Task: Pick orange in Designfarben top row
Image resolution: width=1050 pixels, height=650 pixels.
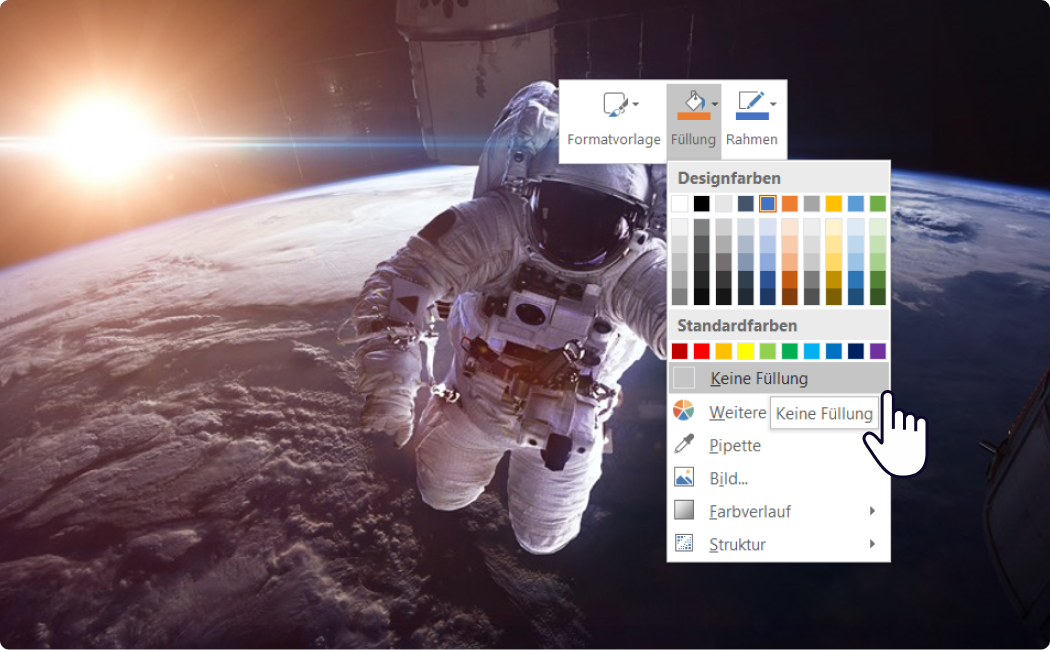Action: coord(790,204)
